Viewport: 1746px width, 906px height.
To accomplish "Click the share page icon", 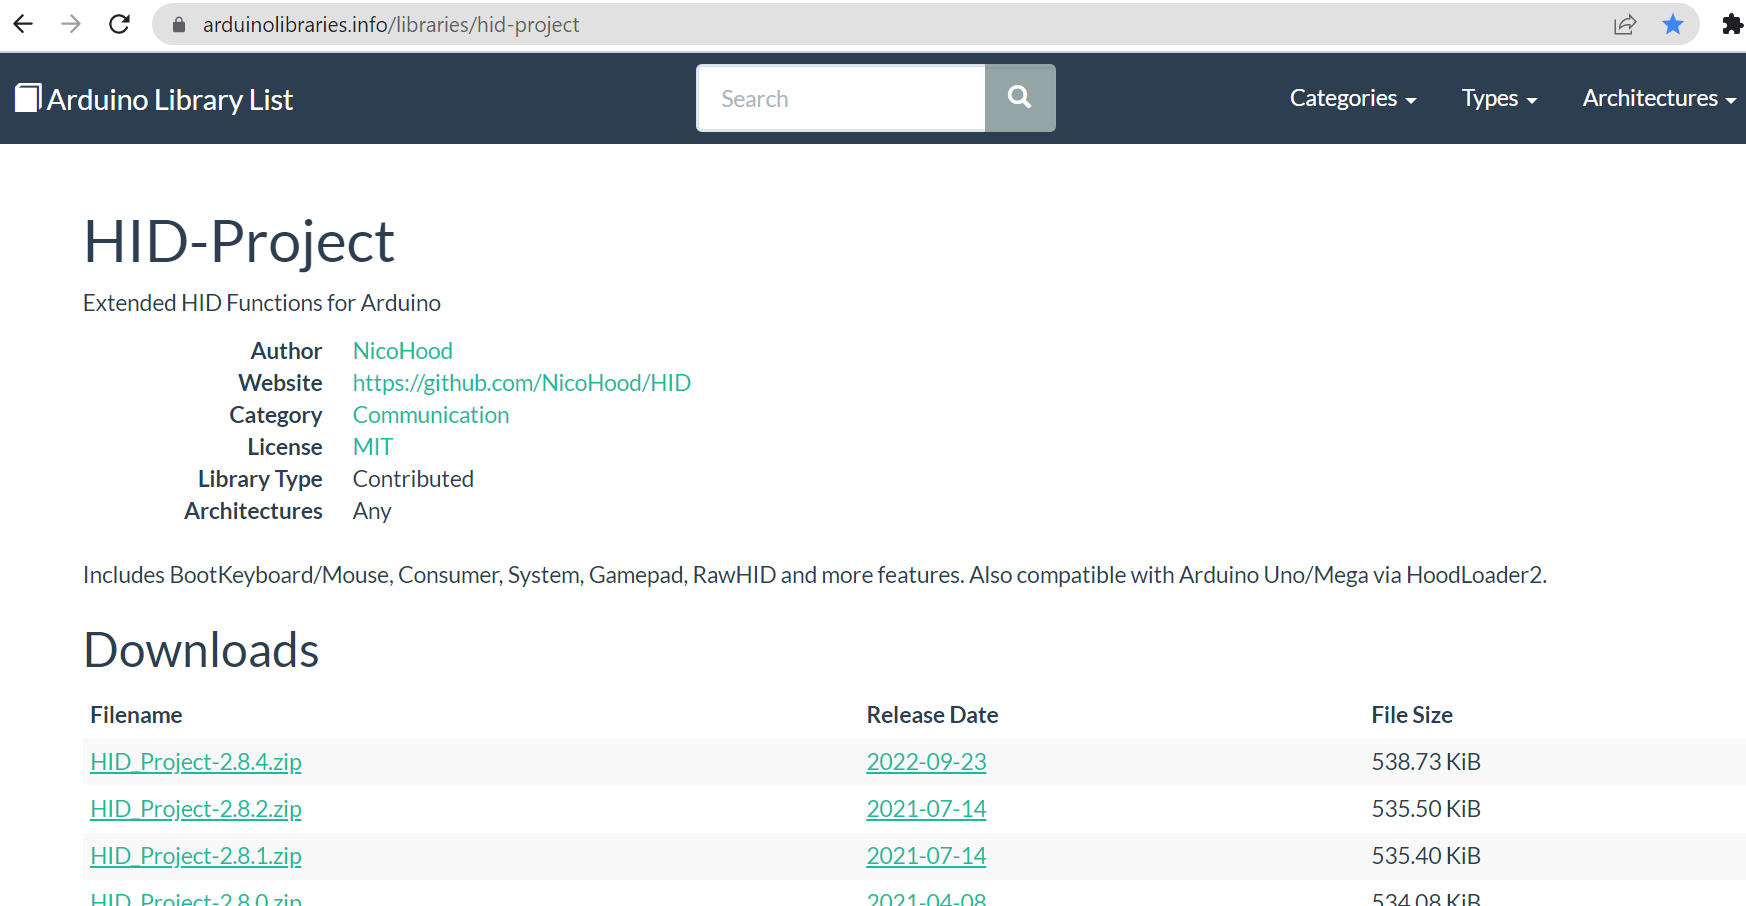I will tap(1625, 24).
